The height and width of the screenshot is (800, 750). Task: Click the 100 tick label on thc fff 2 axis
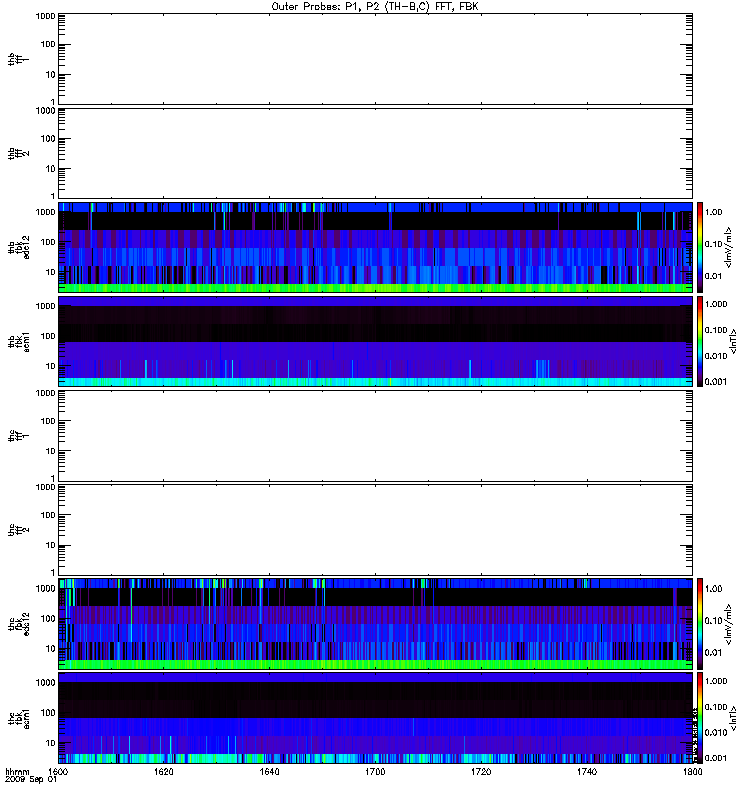point(48,515)
